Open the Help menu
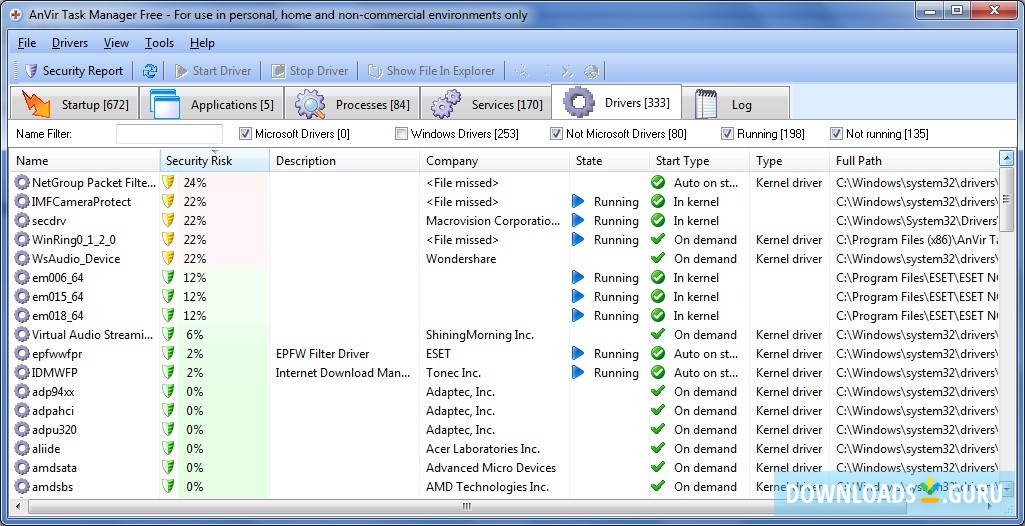Viewport: 1025px width, 526px height. pos(202,43)
